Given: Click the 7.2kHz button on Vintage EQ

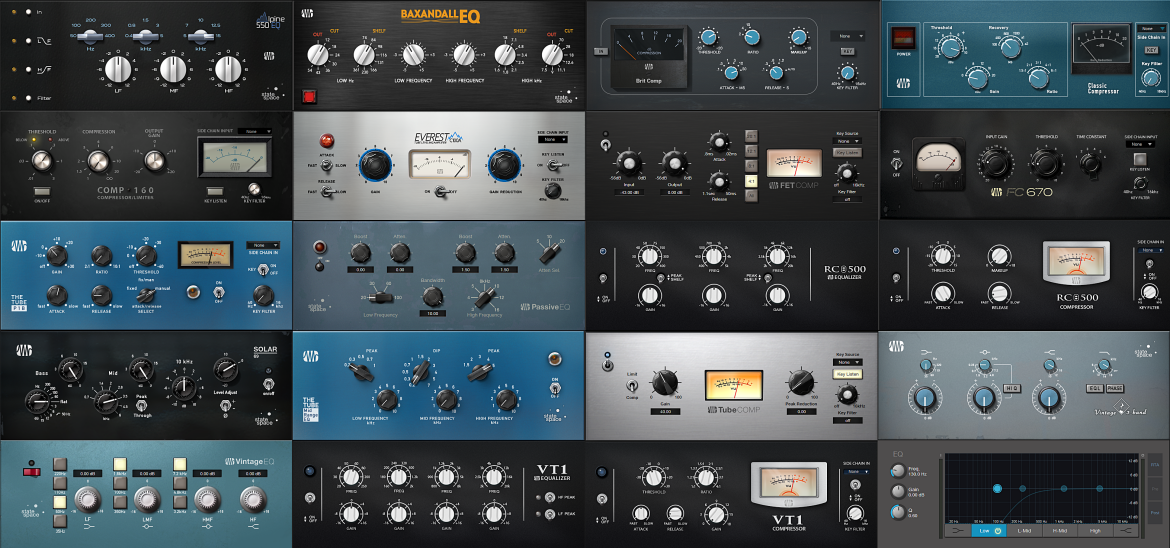Looking at the screenshot, I should click(179, 464).
